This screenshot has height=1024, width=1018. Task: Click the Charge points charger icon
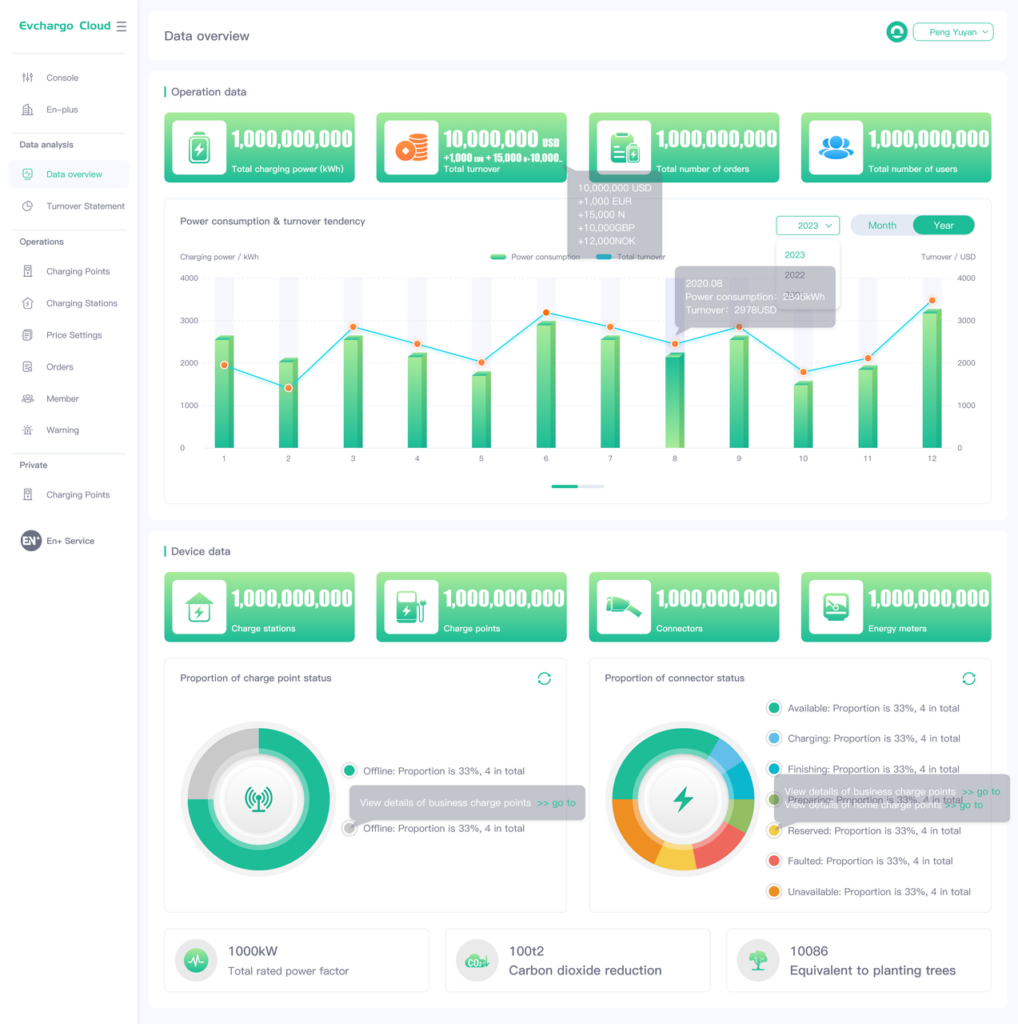411,607
